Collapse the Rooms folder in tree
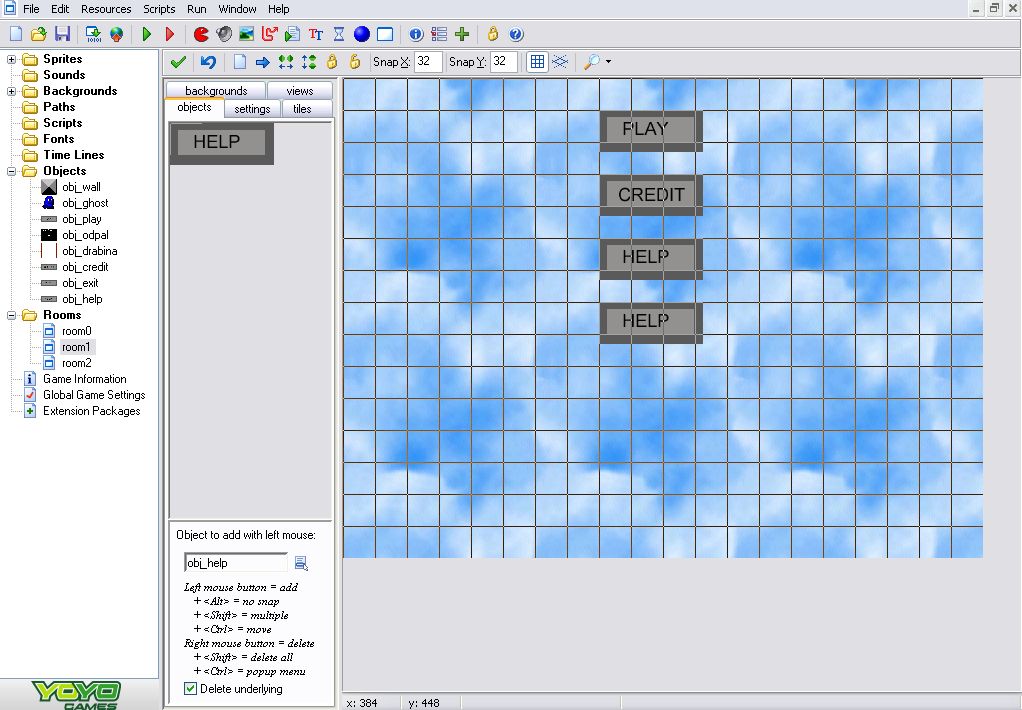 tap(12, 315)
